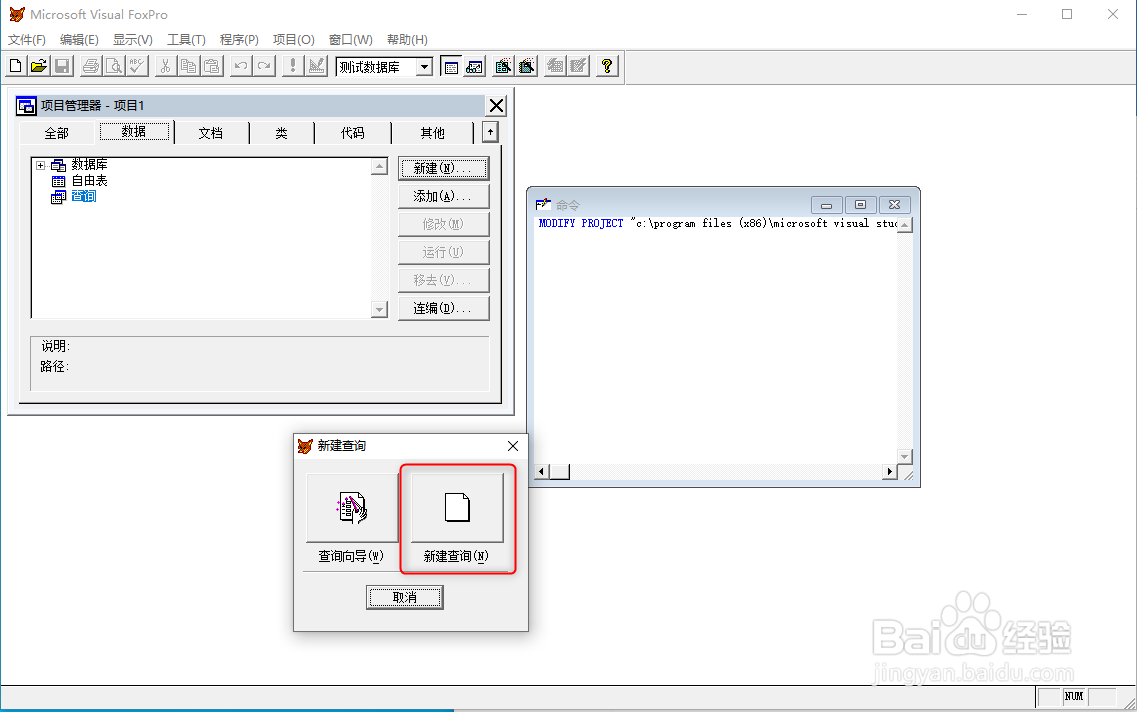Click the Print Preview toolbar icon

[x=114, y=67]
